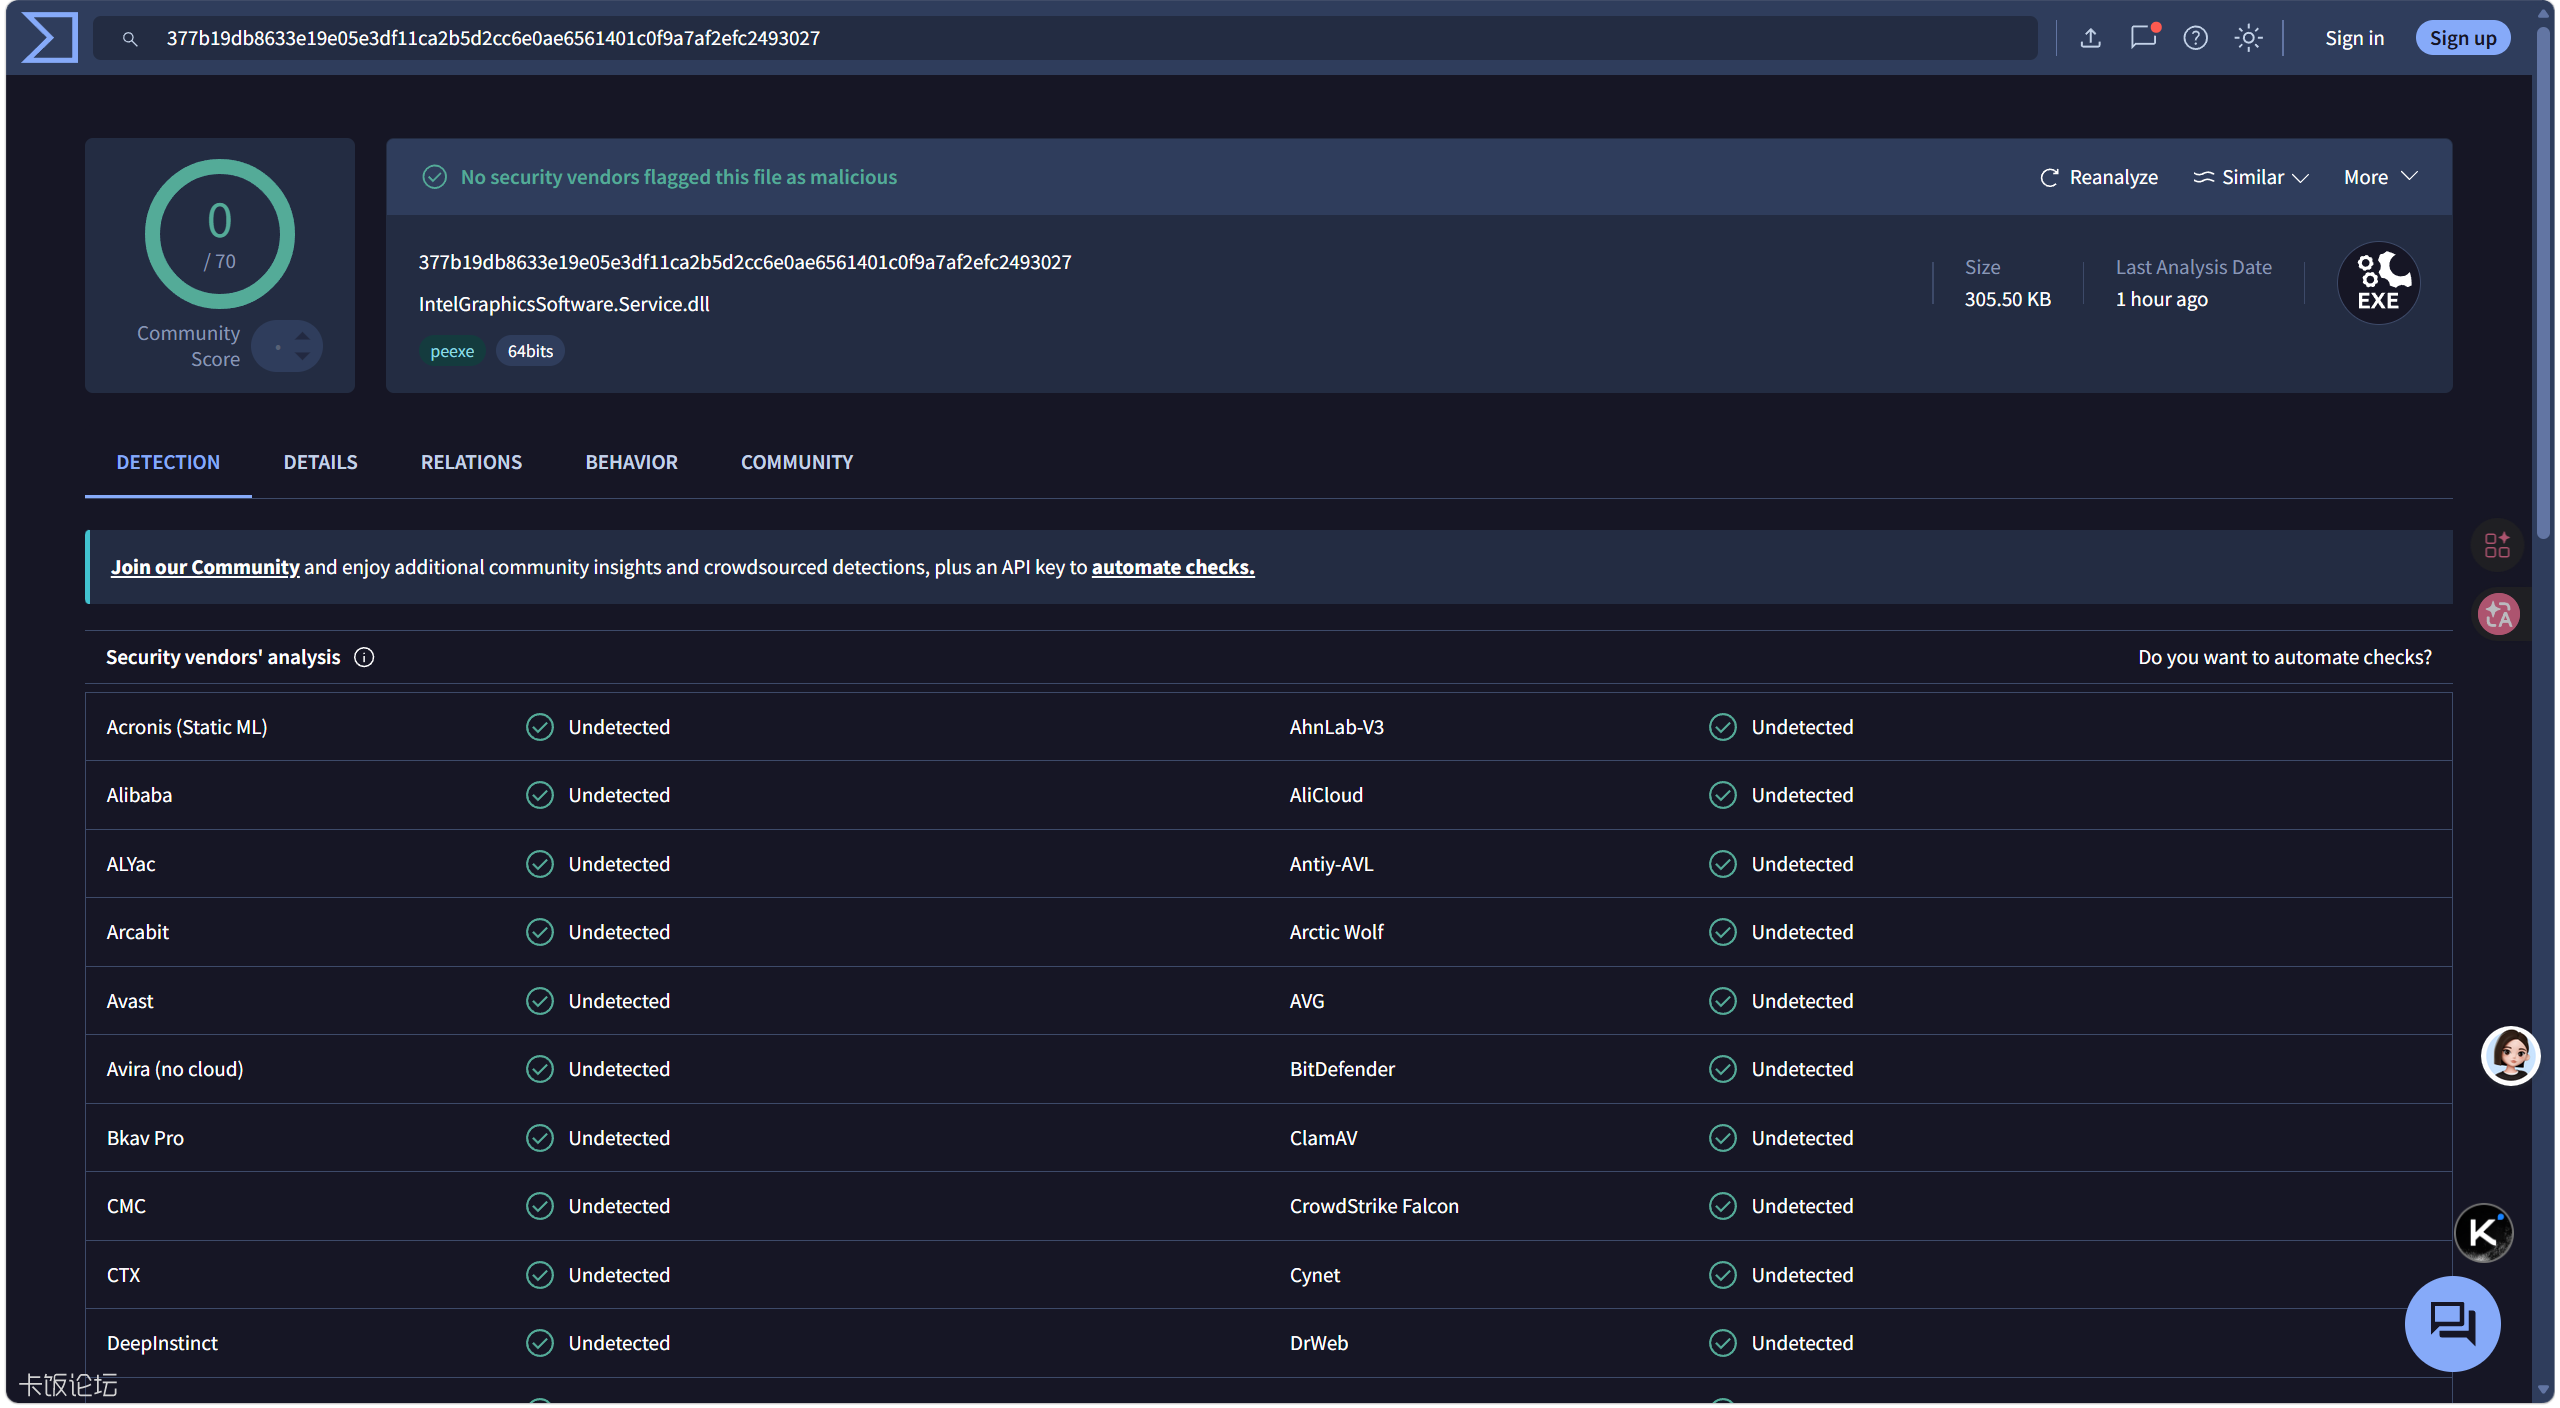The width and height of the screenshot is (2560, 1408).
Task: Vote up on Community Score
Action: pyautogui.click(x=302, y=336)
